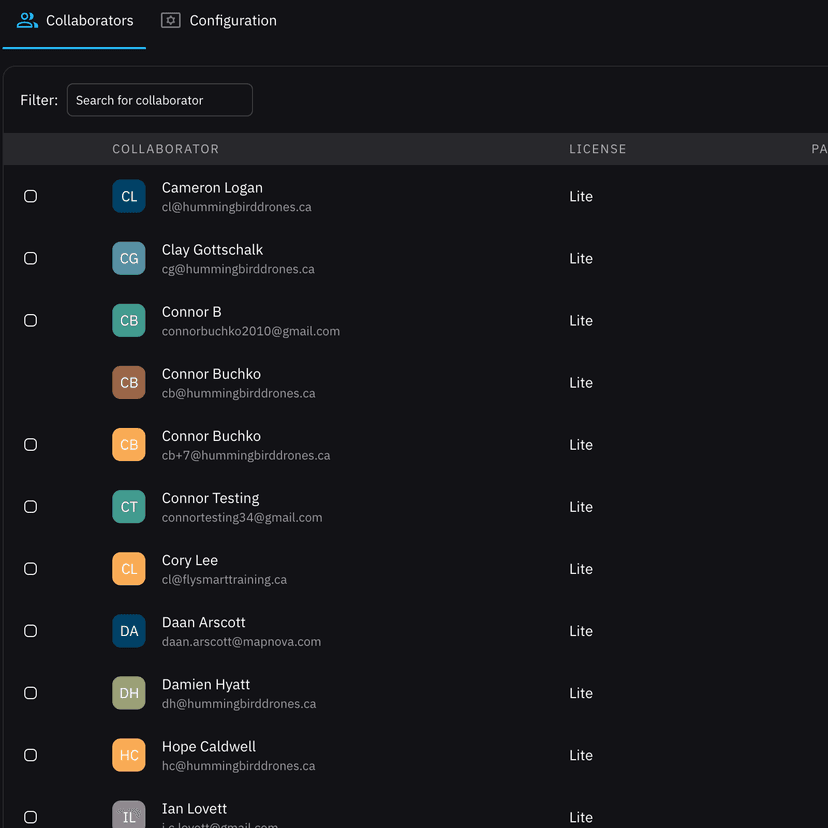Check the box for Connor Testing
Screen dimensions: 828x828
31,507
